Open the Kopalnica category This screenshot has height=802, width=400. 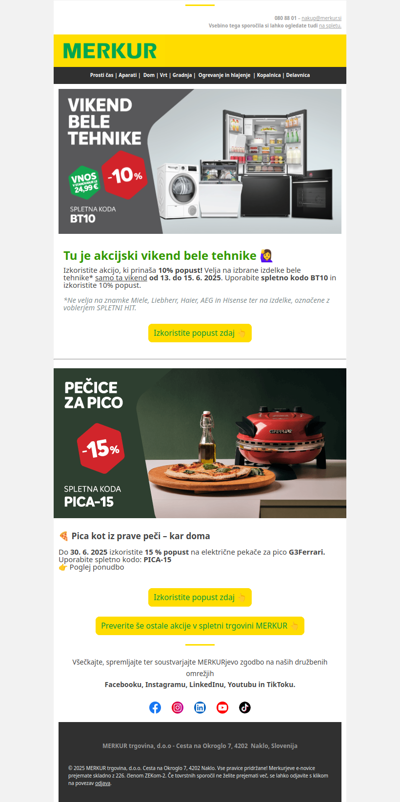click(269, 75)
